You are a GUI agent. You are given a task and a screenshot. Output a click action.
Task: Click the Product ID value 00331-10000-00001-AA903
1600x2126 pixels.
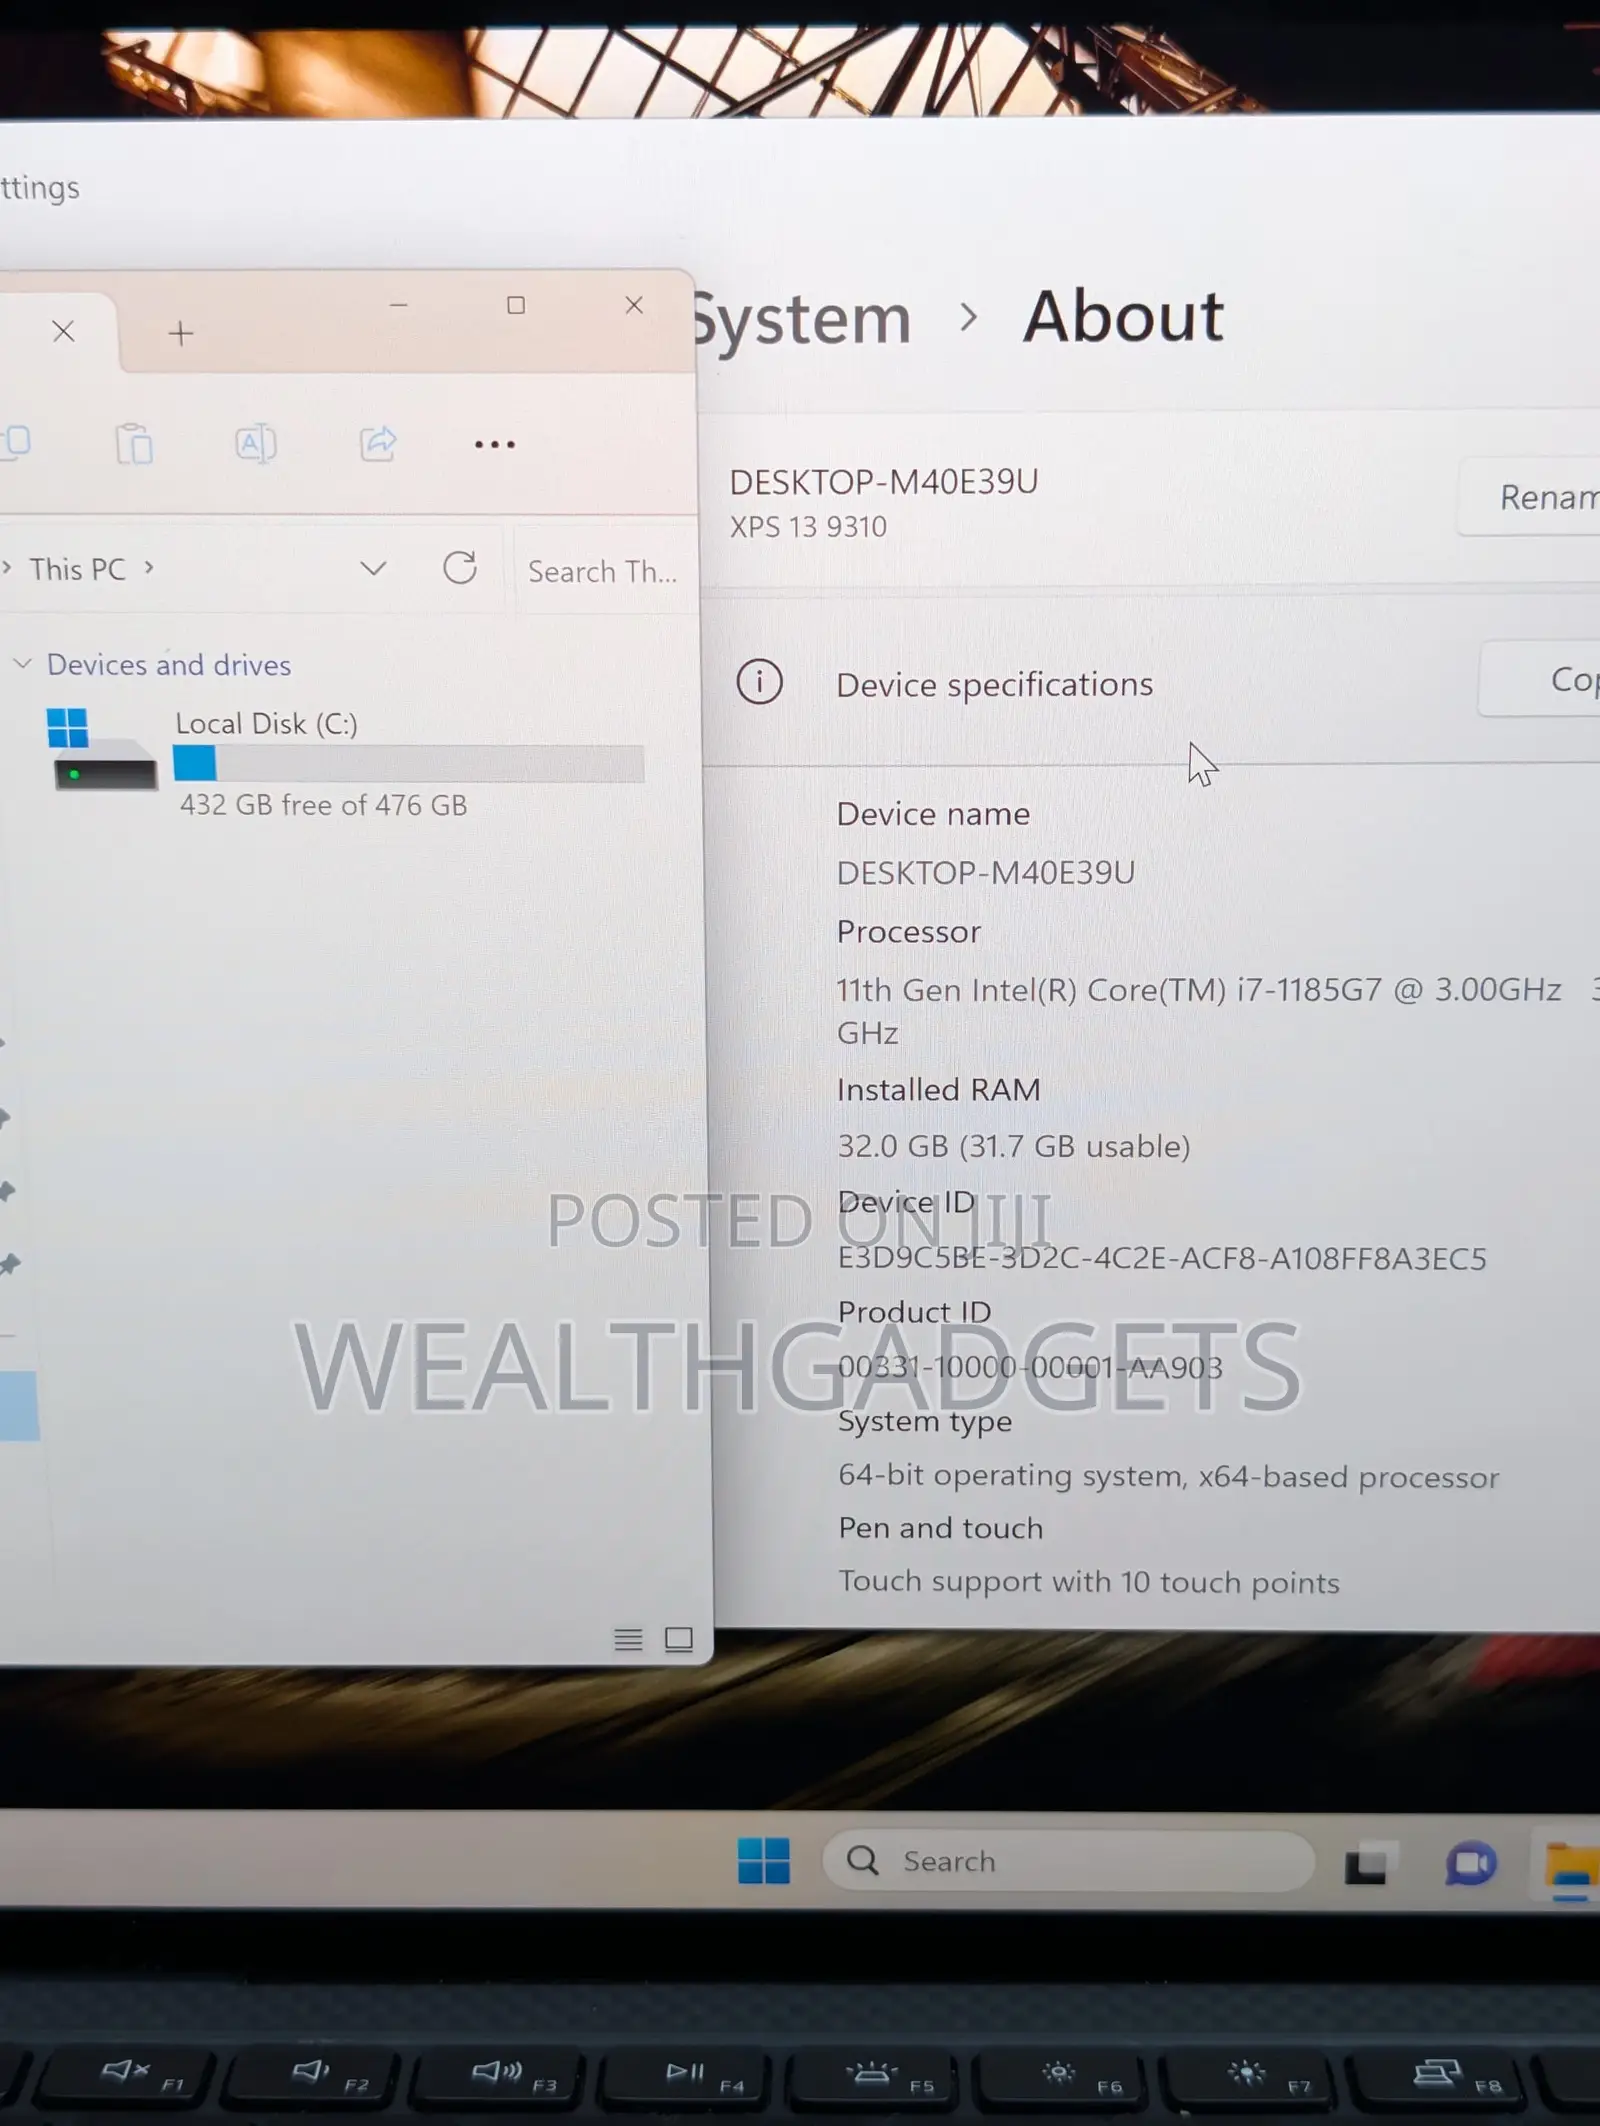tap(1030, 1367)
